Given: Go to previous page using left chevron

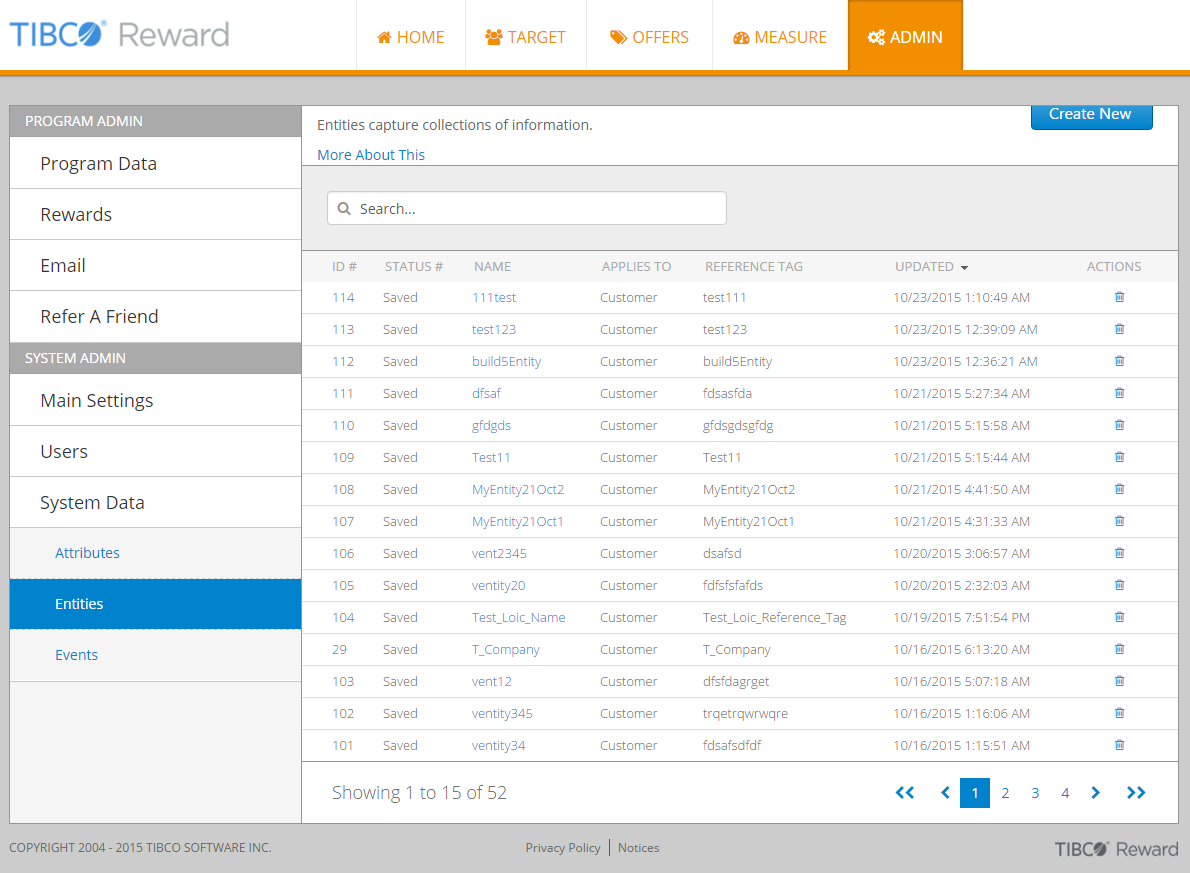Looking at the screenshot, I should 945,793.
